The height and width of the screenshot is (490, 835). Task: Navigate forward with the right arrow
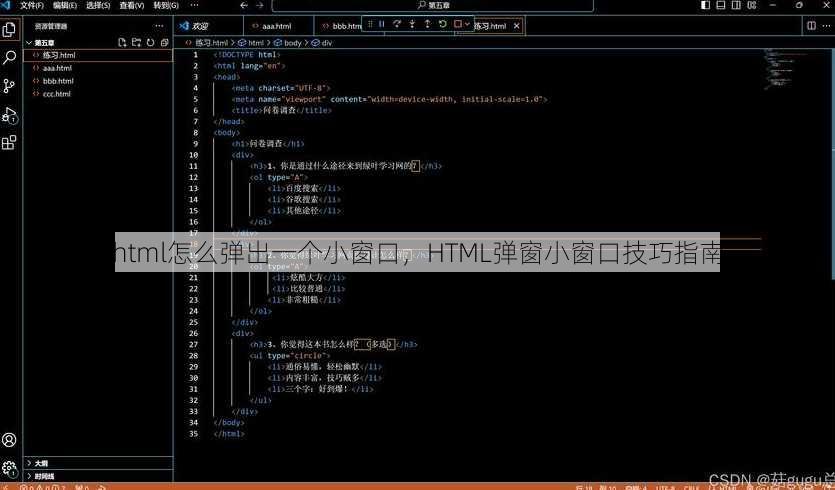pyautogui.click(x=259, y=5)
